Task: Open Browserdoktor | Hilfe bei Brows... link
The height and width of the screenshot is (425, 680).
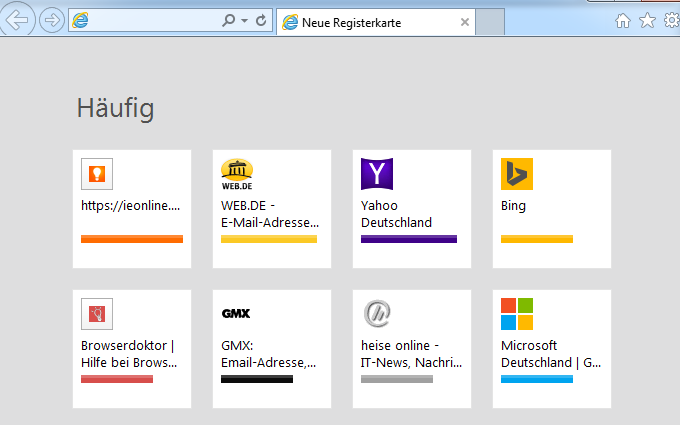Action: tap(129, 354)
